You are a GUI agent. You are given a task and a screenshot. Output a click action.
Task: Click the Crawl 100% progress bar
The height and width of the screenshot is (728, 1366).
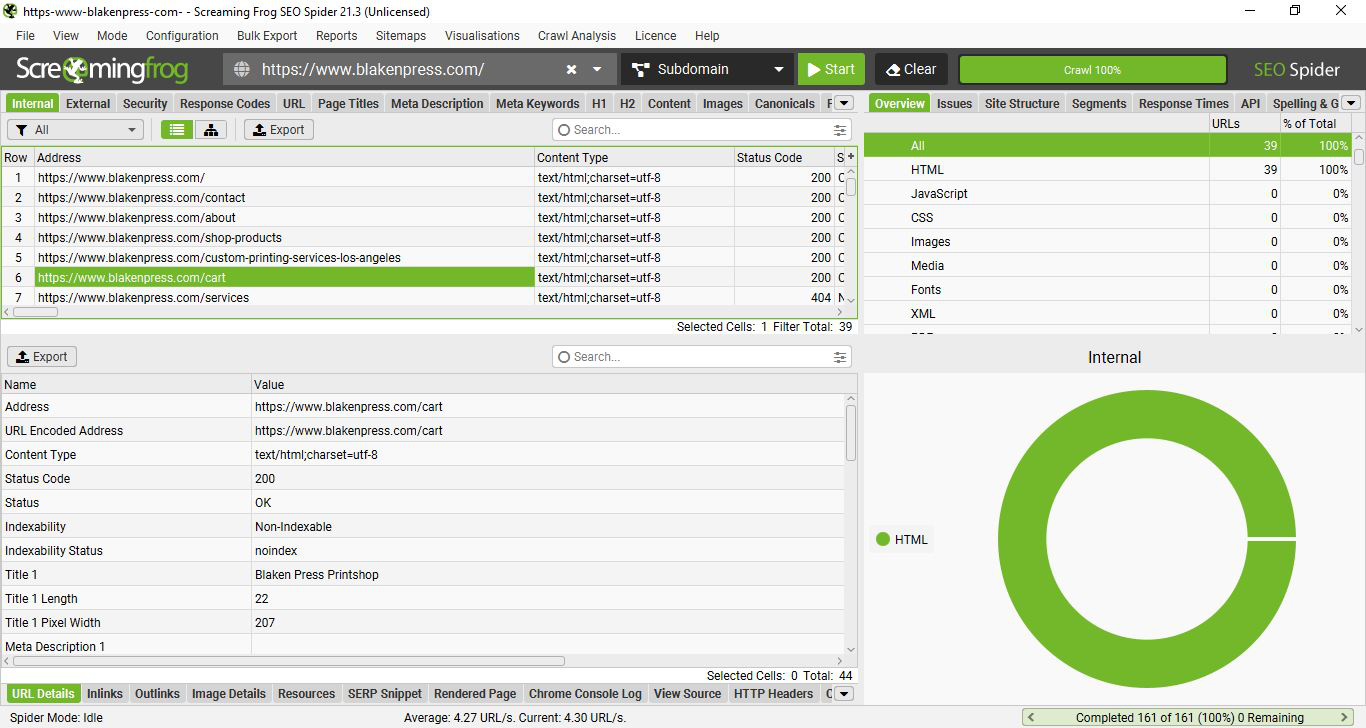point(1092,70)
